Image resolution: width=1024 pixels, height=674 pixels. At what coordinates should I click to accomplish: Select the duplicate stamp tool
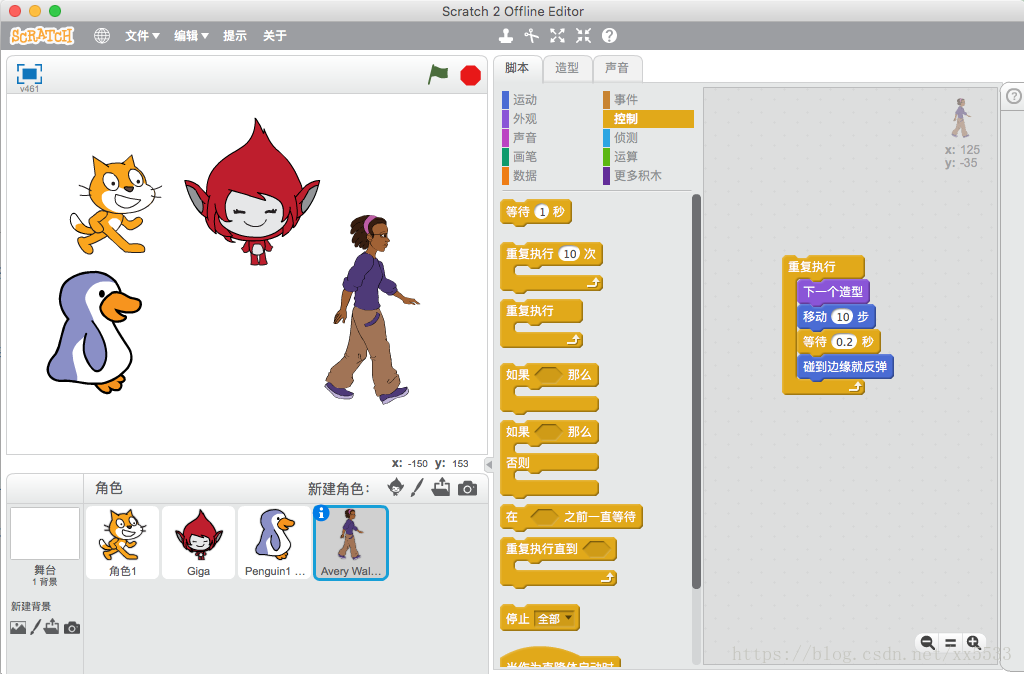click(506, 36)
